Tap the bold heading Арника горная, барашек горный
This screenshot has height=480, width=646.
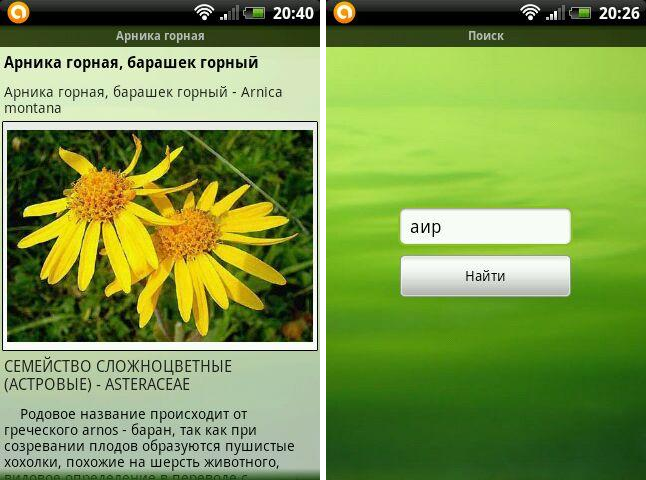click(x=131, y=63)
